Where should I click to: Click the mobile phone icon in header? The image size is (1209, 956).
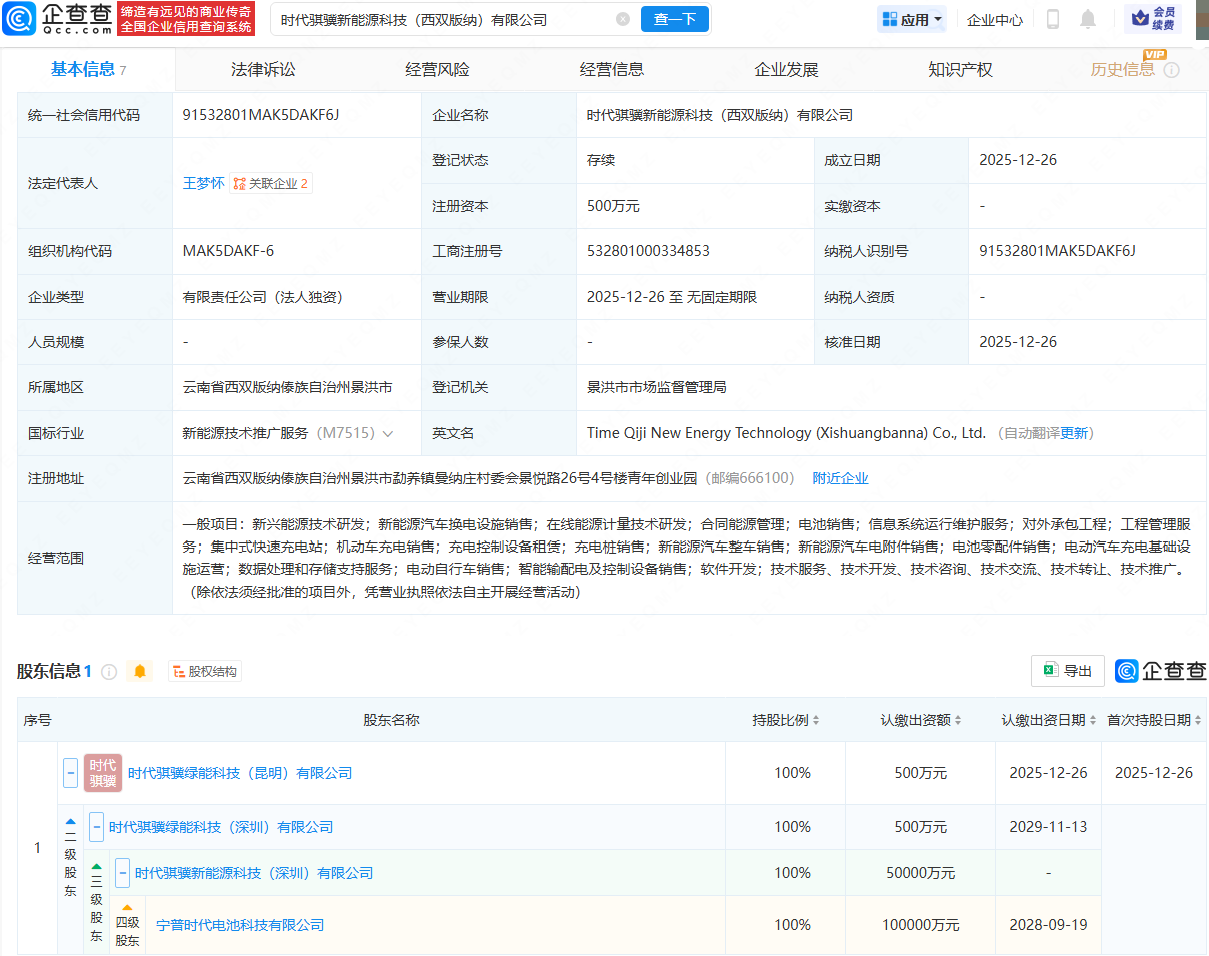(1053, 19)
